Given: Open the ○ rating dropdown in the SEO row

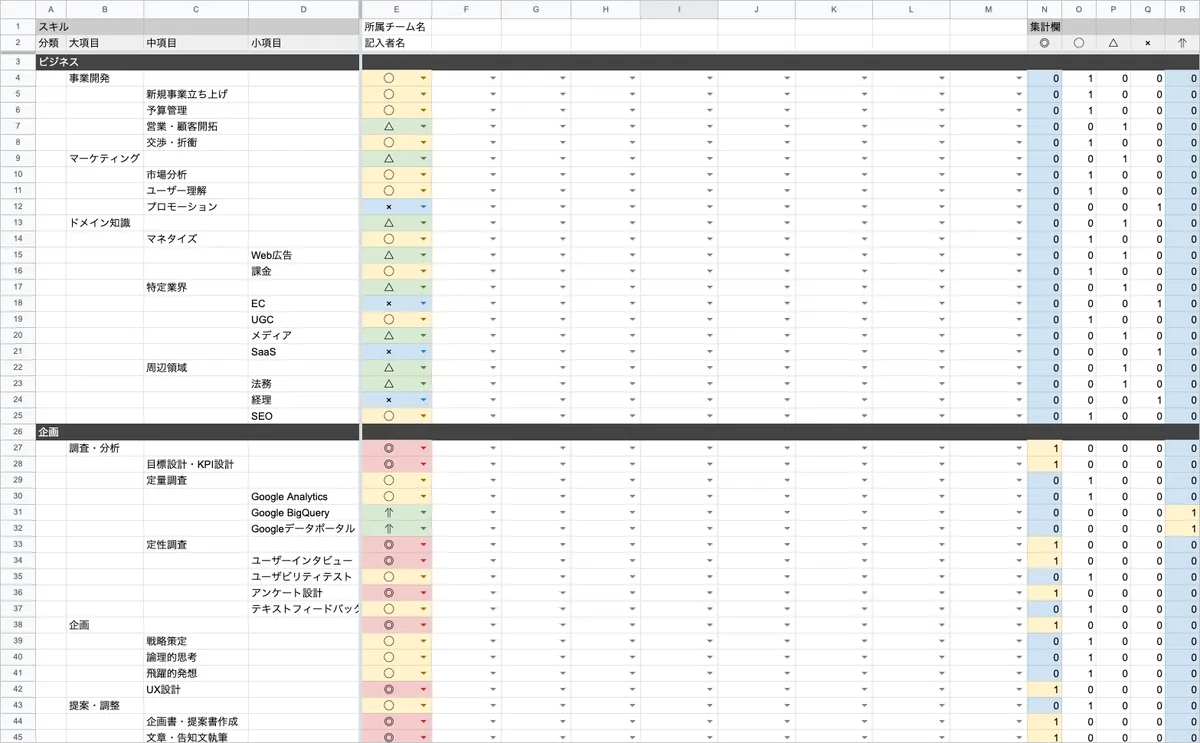Looking at the screenshot, I should pos(424,416).
